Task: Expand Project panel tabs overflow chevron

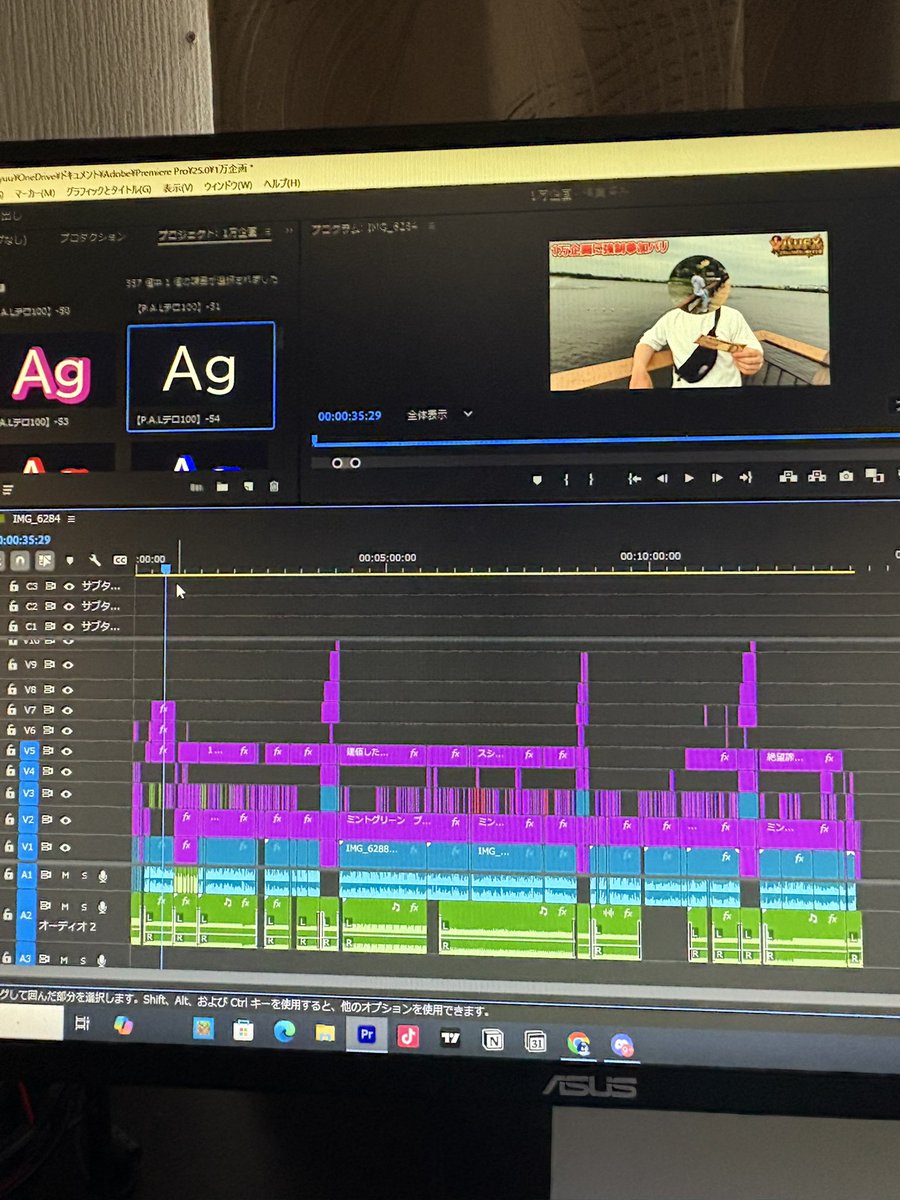Action: [290, 231]
